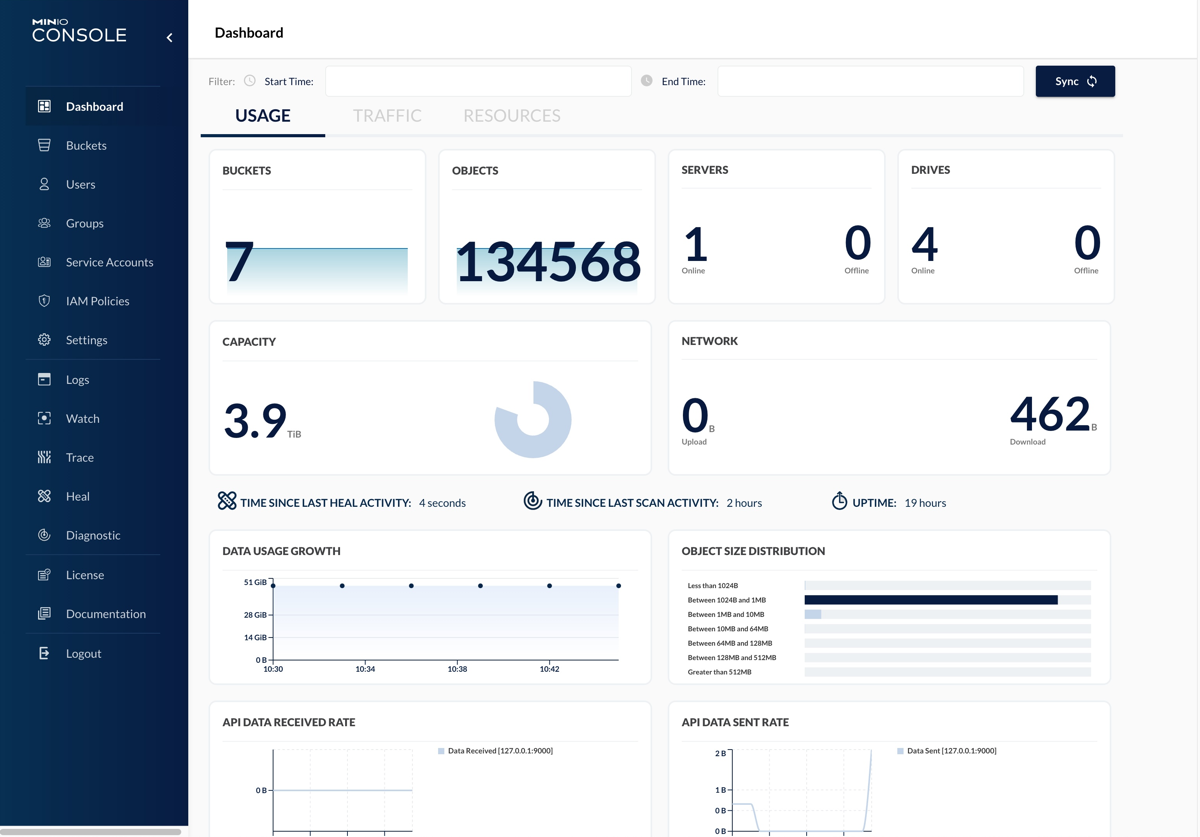The width and height of the screenshot is (1200, 837).
Task: Navigate to IAM Policies
Action: (x=93, y=301)
